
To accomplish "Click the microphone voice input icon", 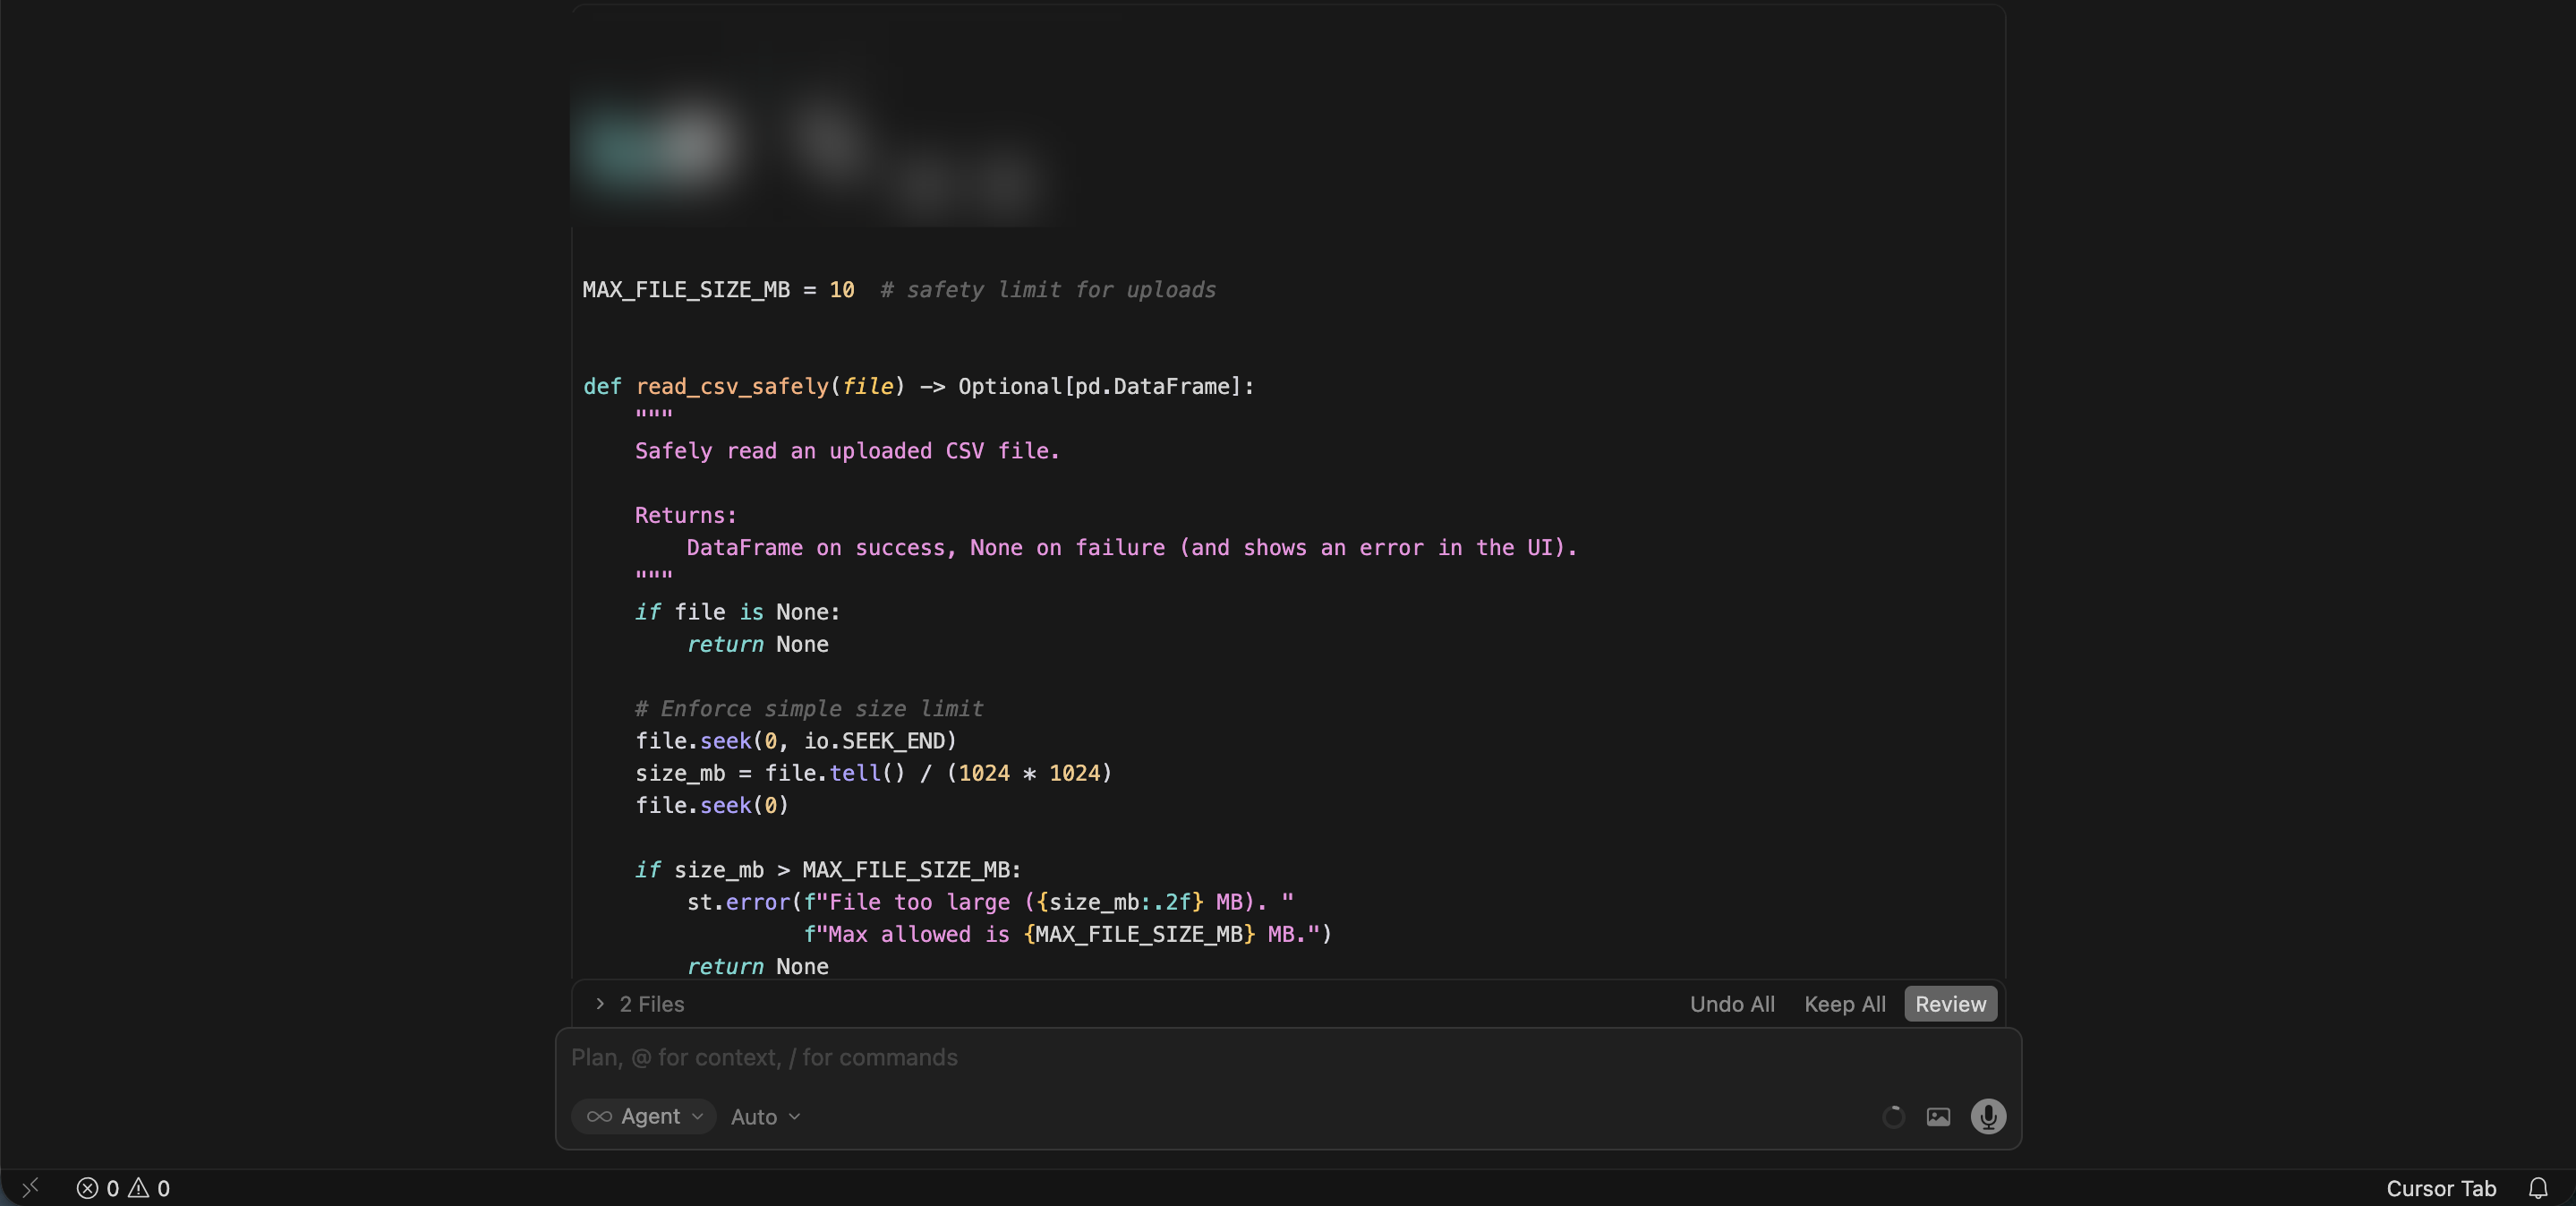I will (1987, 1116).
